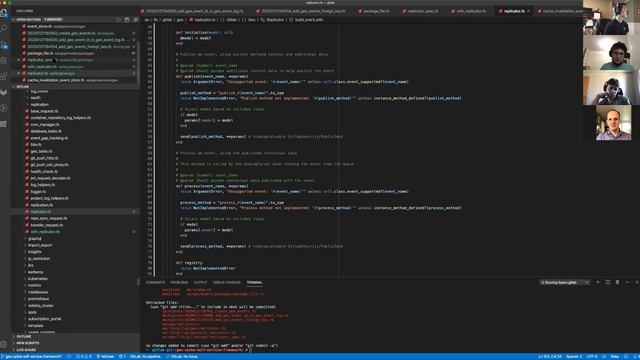Click Close All Editors icon in Open Editors header
Image resolution: width=640 pixels, height=360 pixels.
click(x=135, y=20)
